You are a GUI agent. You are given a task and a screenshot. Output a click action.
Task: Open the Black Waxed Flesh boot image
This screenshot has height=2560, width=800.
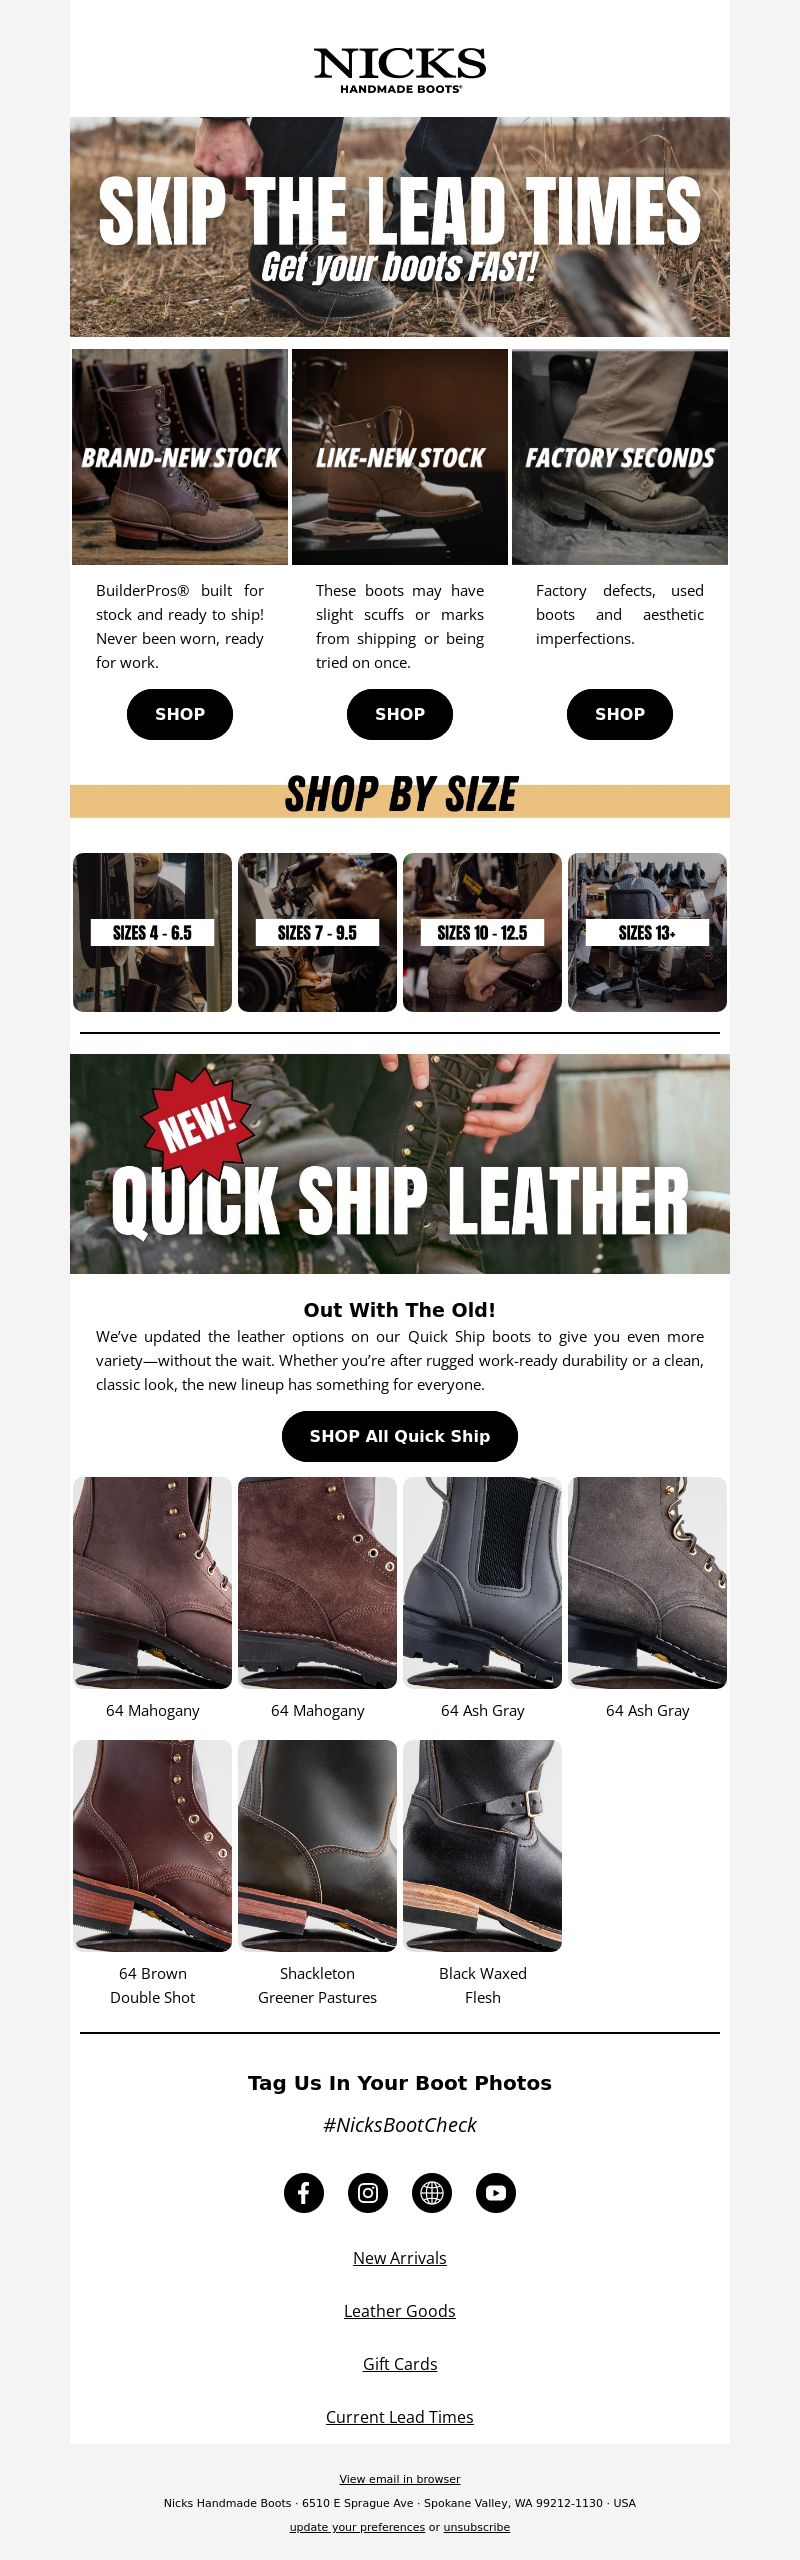click(x=482, y=1846)
